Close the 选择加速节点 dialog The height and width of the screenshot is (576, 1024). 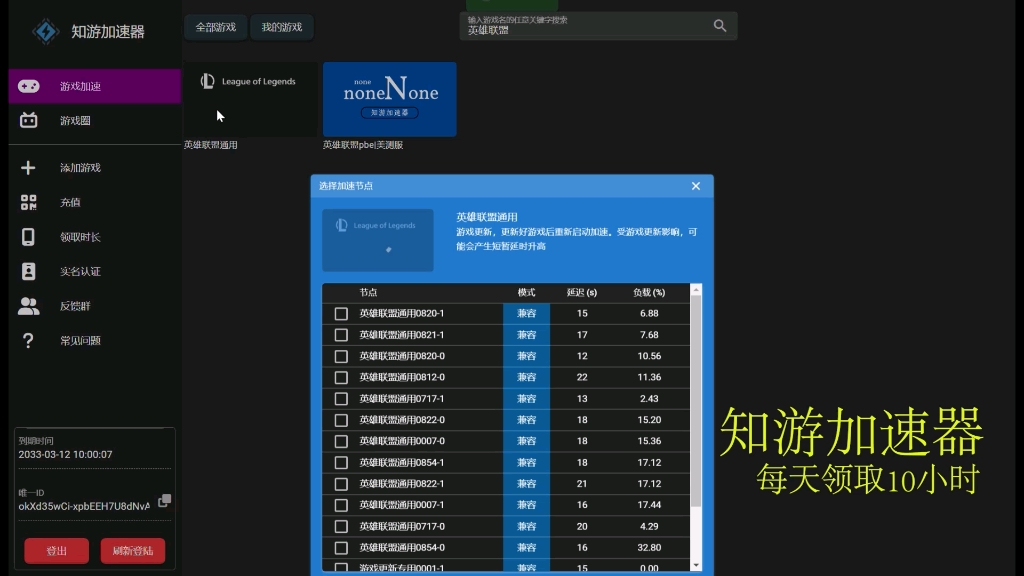tap(696, 186)
